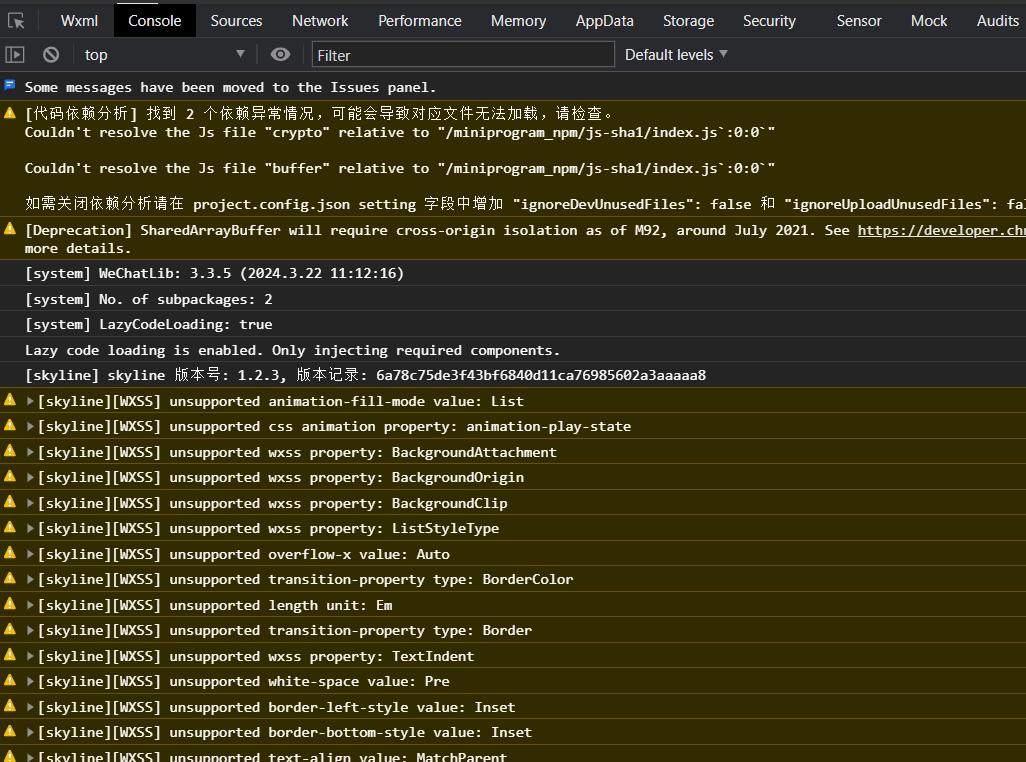Open the Security tab
1026x762 pixels.
pos(769,21)
